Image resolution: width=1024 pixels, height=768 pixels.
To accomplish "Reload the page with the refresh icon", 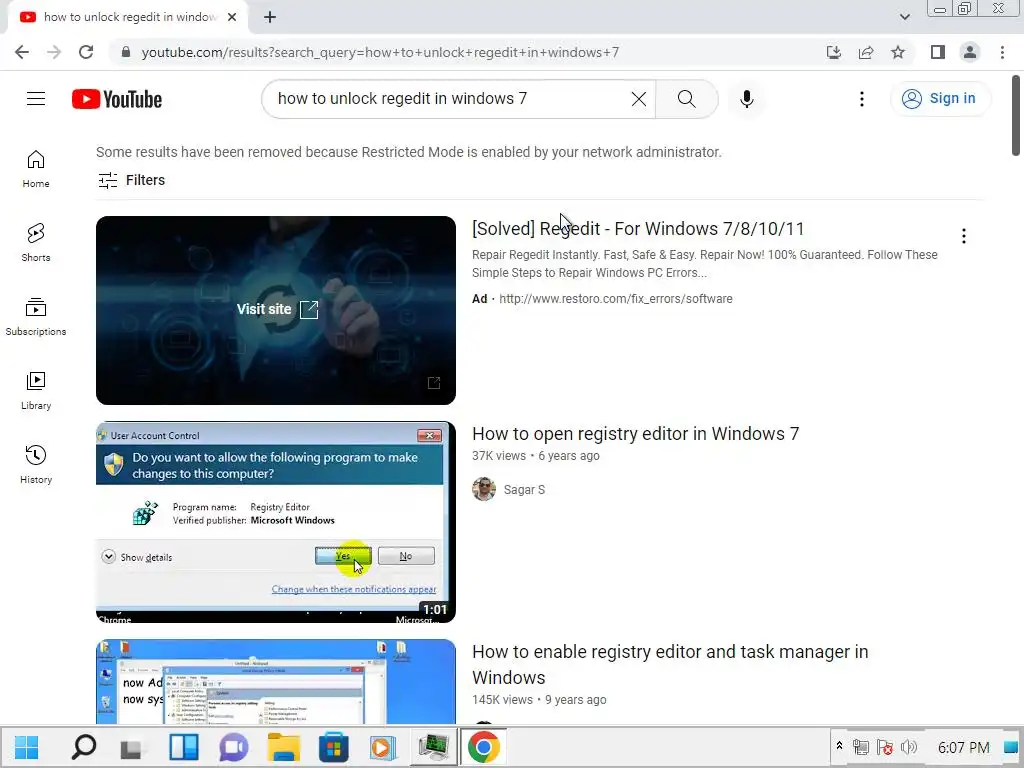I will coord(86,52).
